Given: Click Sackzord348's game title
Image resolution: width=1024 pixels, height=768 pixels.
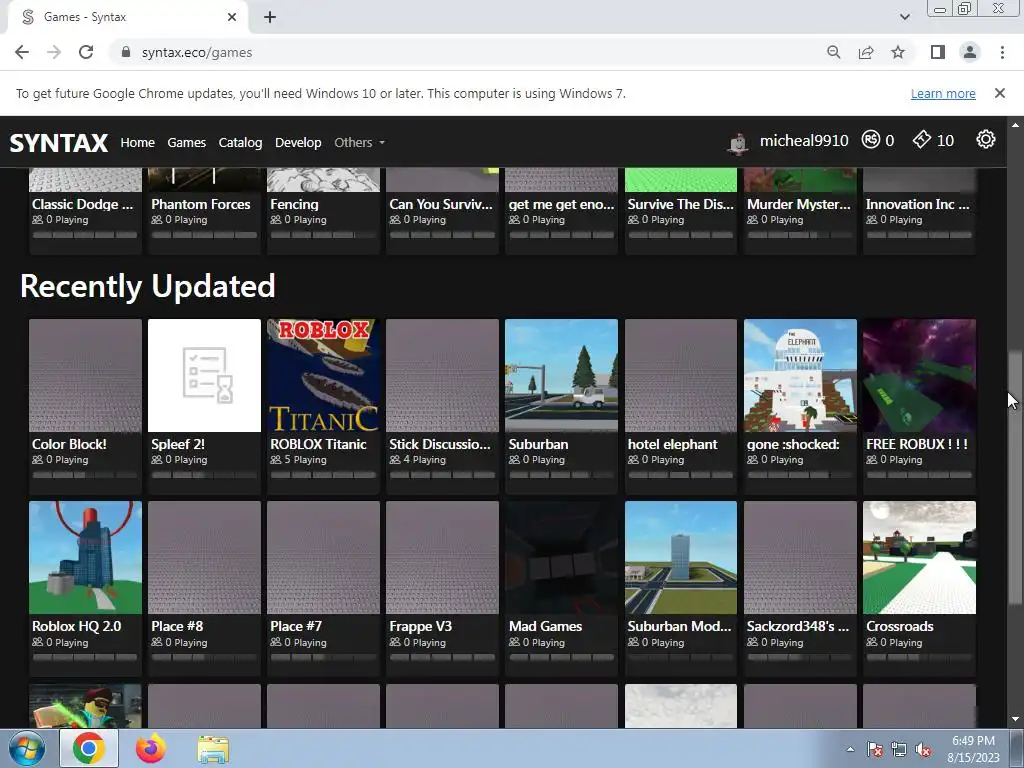Looking at the screenshot, I should [x=798, y=626].
